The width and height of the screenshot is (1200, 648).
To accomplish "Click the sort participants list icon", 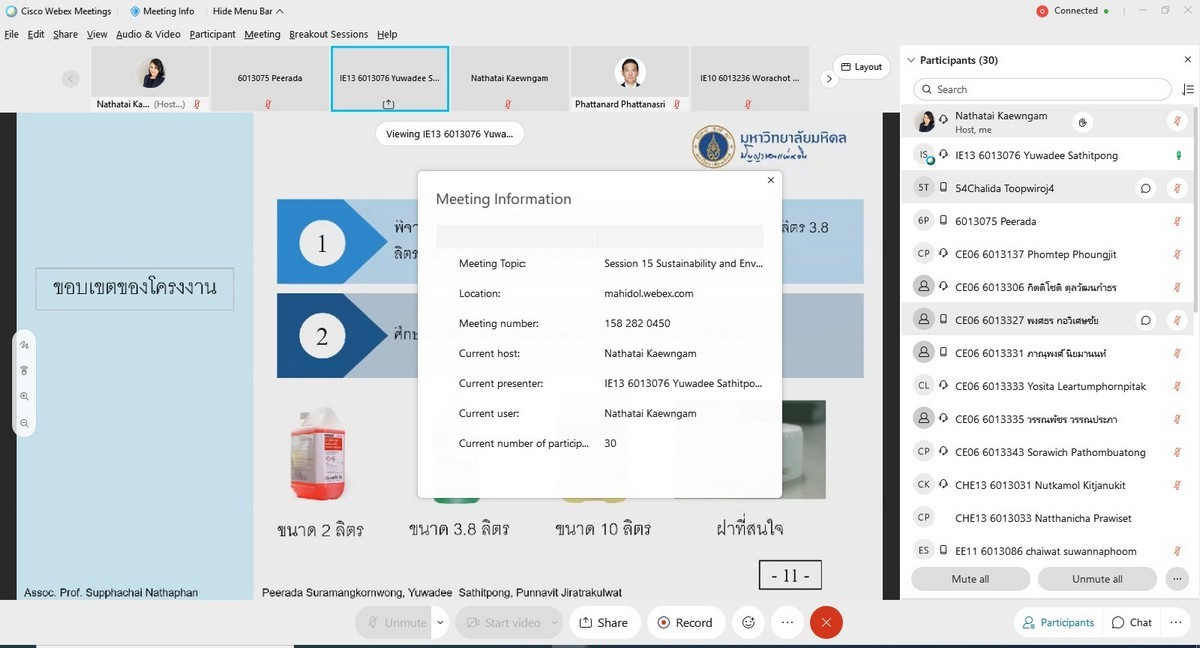I will point(1187,90).
